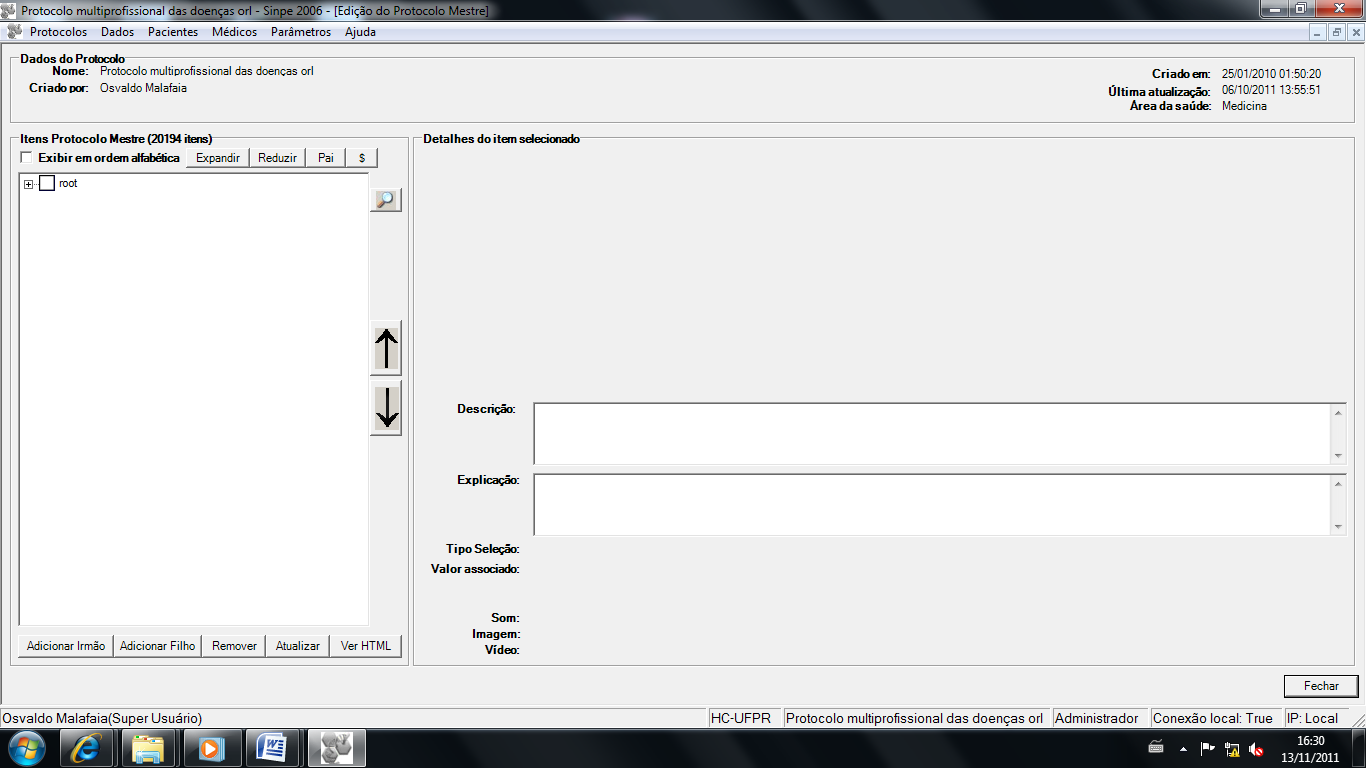This screenshot has height=768, width=1366.
Task: Open the Ajuda menu
Action: [360, 32]
